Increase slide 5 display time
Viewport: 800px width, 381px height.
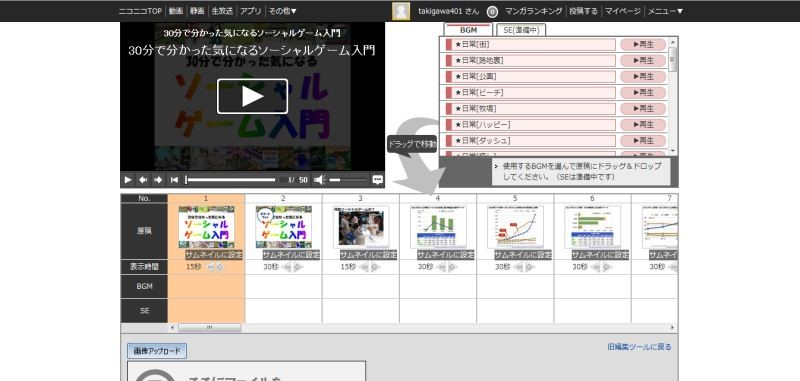point(529,267)
